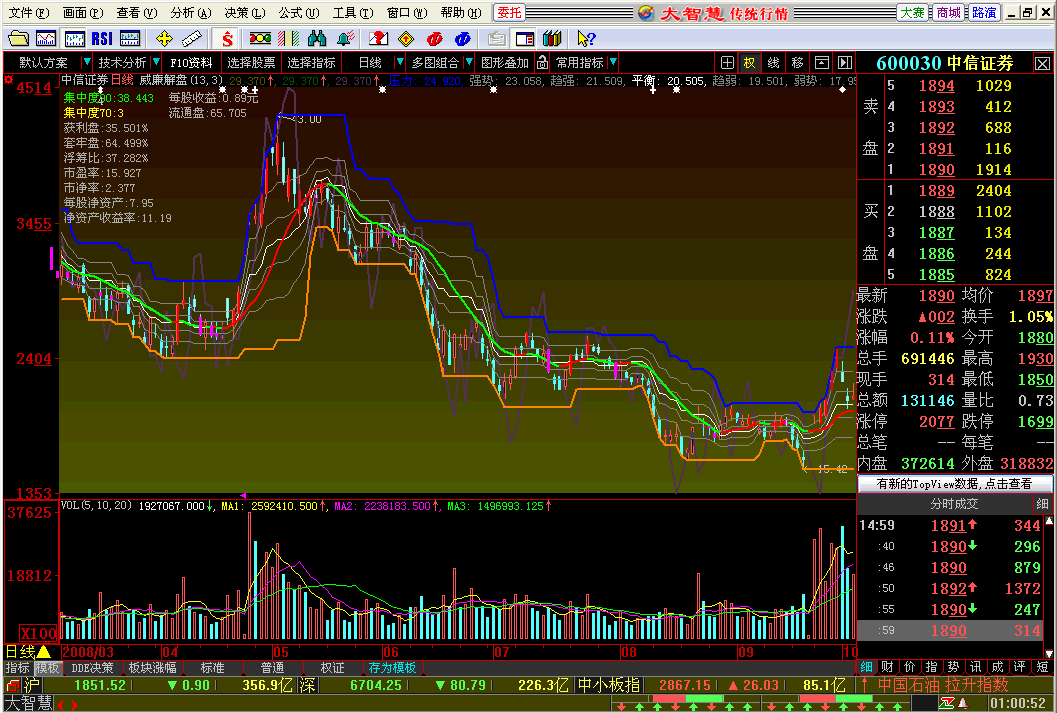Select the 势 tab in quote panel
This screenshot has width=1057, height=713.
click(953, 667)
